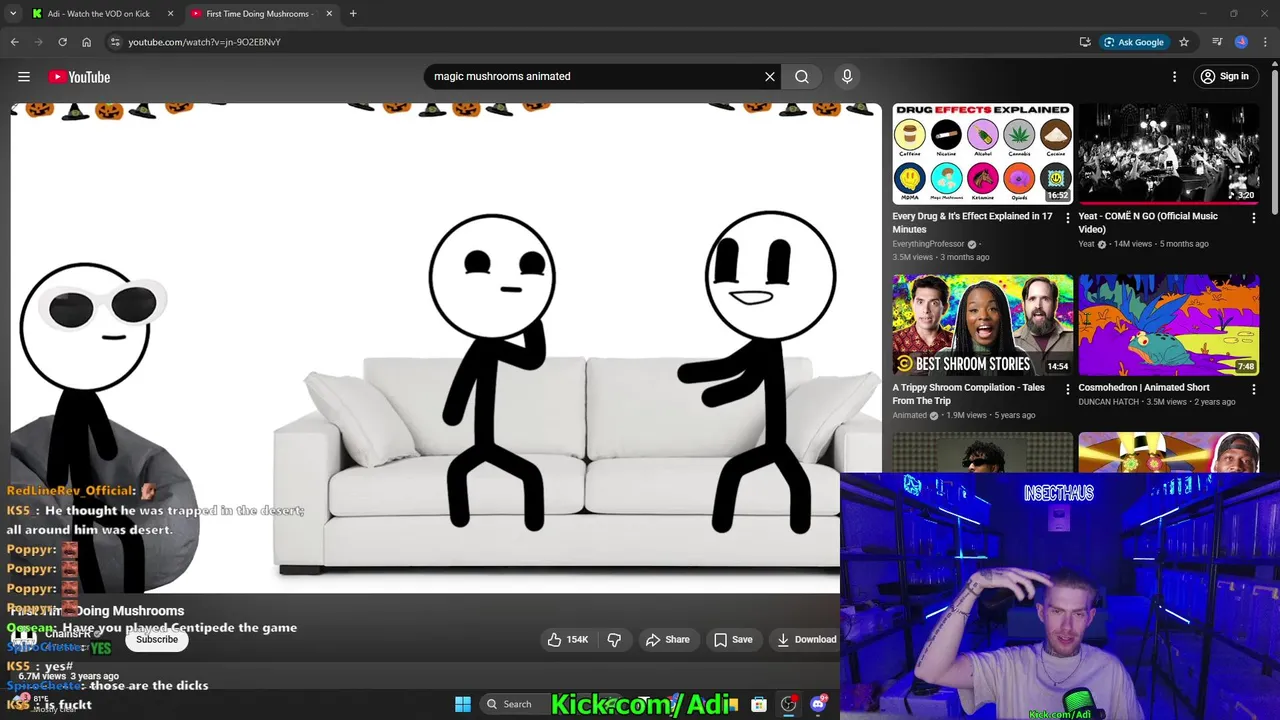Close the 'First Time Doing Mushrooms' tab
The width and height of the screenshot is (1280, 720).
[328, 14]
